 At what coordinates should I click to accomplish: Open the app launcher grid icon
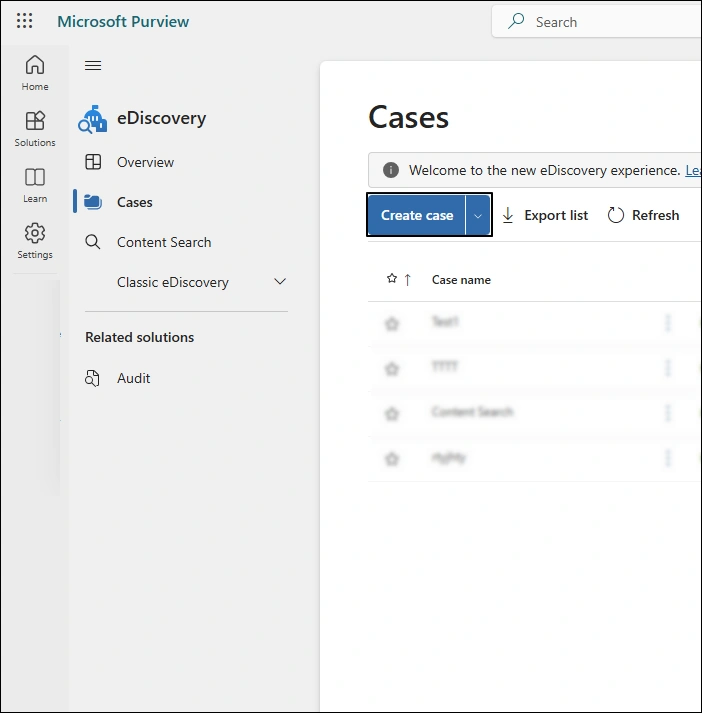point(24,21)
